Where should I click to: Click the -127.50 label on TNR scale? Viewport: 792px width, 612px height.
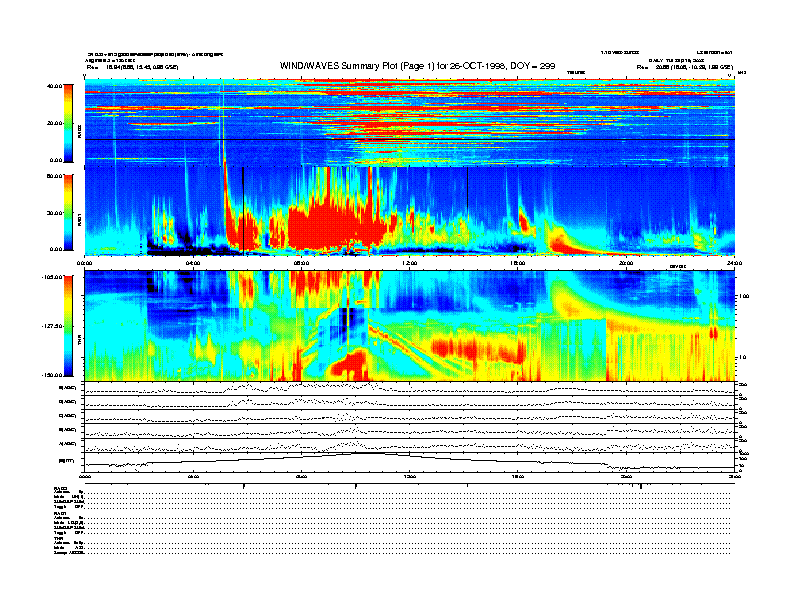pos(52,326)
